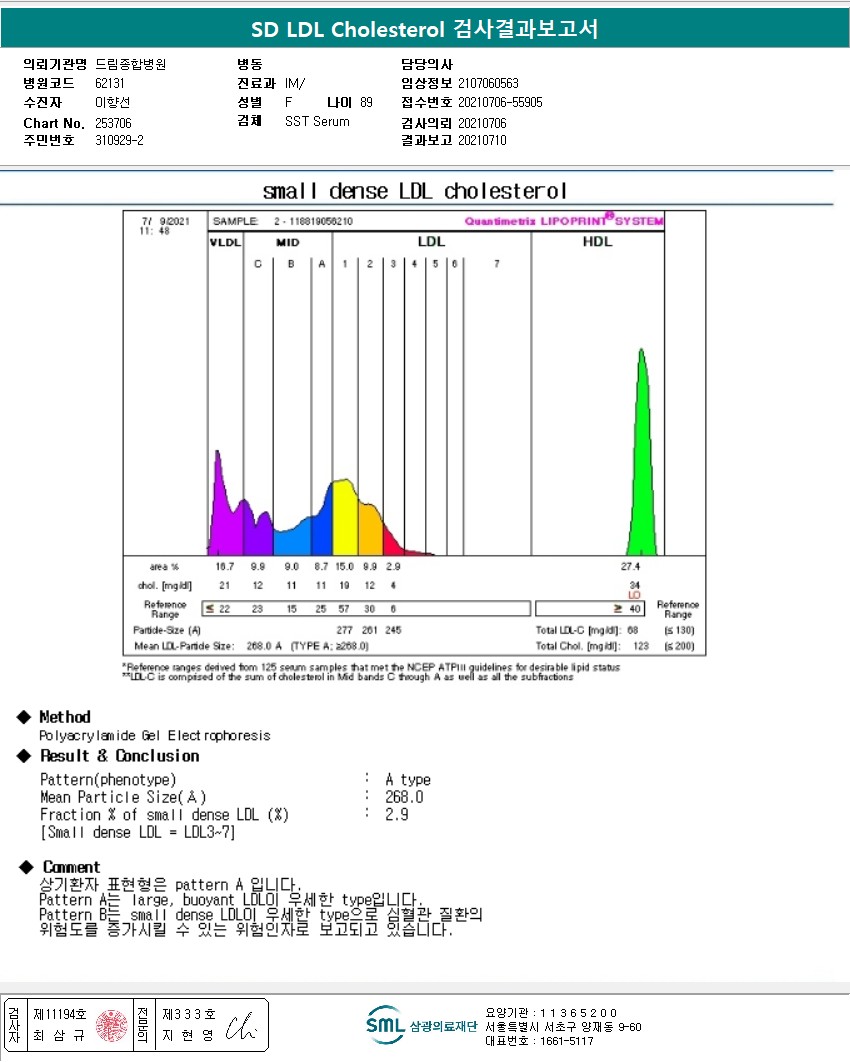This screenshot has width=850, height=1062.
Task: Click the red examiner seal stamp
Action: [111, 1025]
